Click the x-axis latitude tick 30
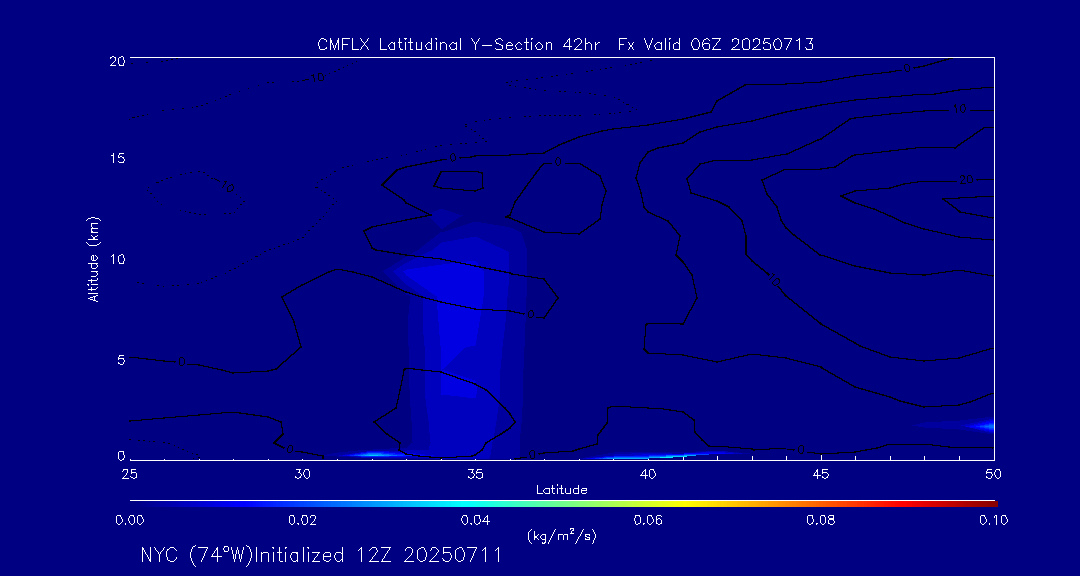Viewport: 1080px width, 576px height. click(302, 474)
